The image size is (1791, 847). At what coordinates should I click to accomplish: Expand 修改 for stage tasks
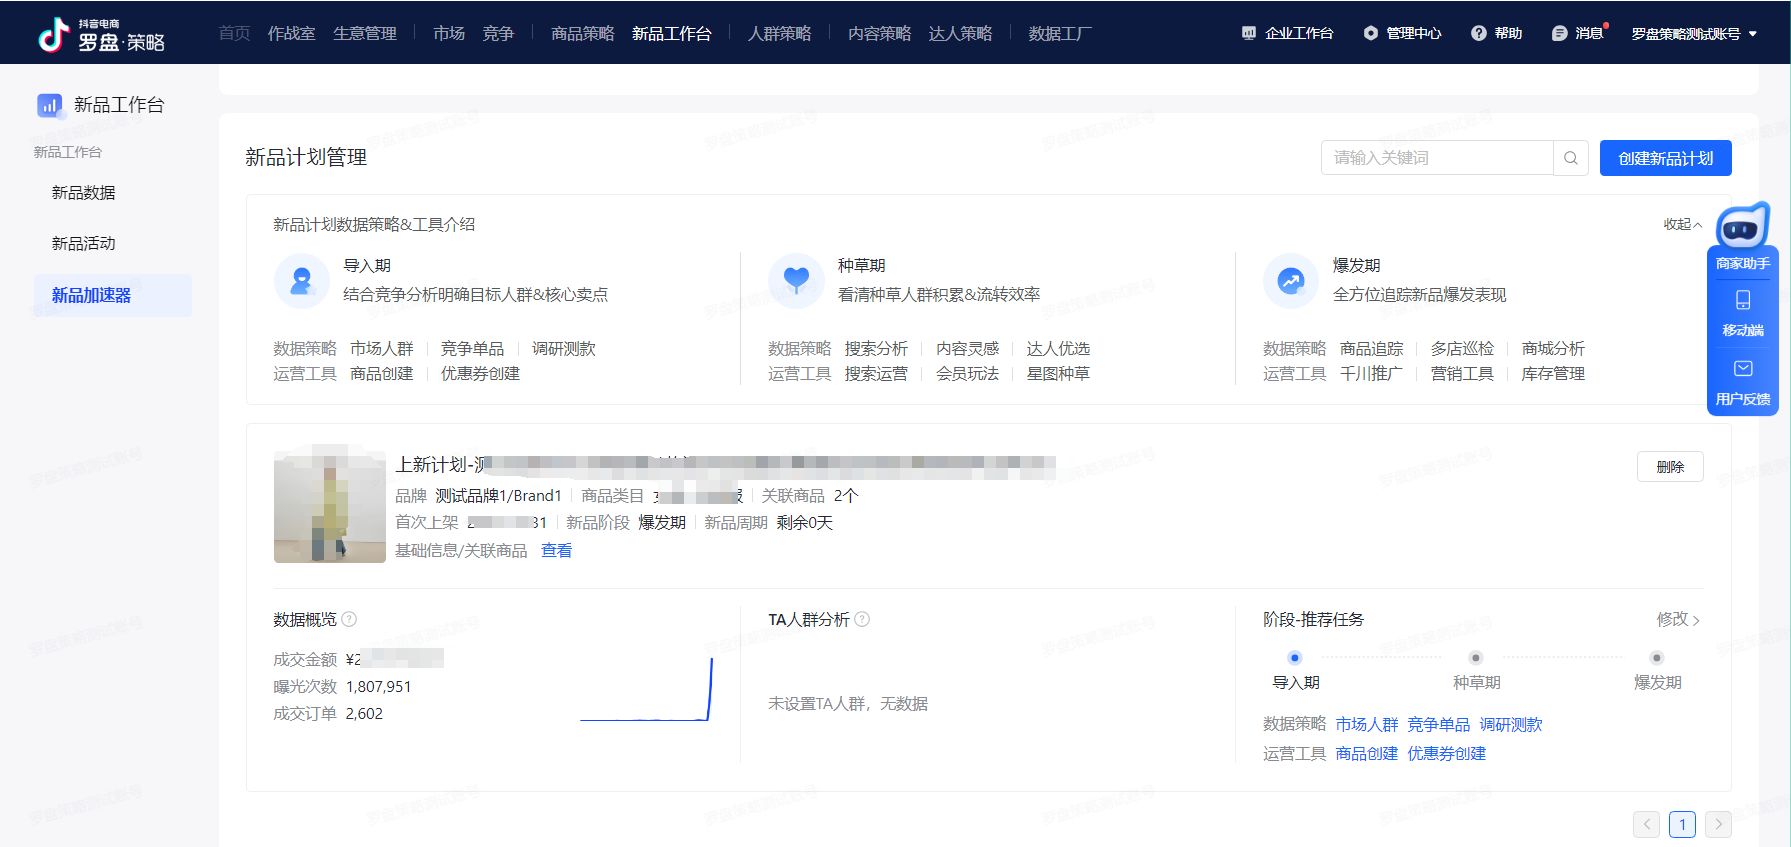click(x=1677, y=620)
